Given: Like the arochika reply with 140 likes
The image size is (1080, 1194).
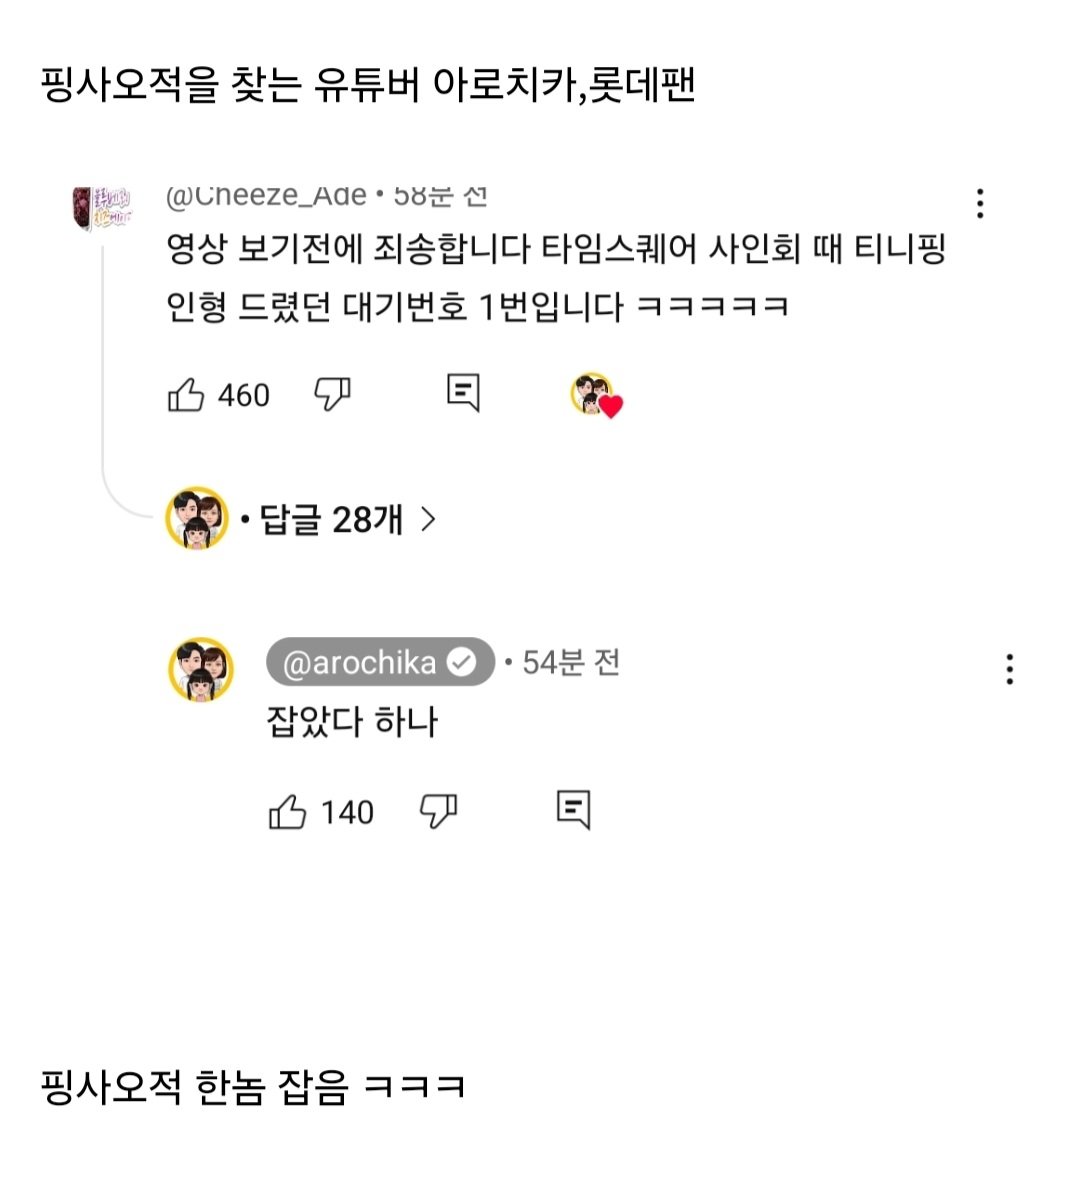Looking at the screenshot, I should pyautogui.click(x=288, y=812).
